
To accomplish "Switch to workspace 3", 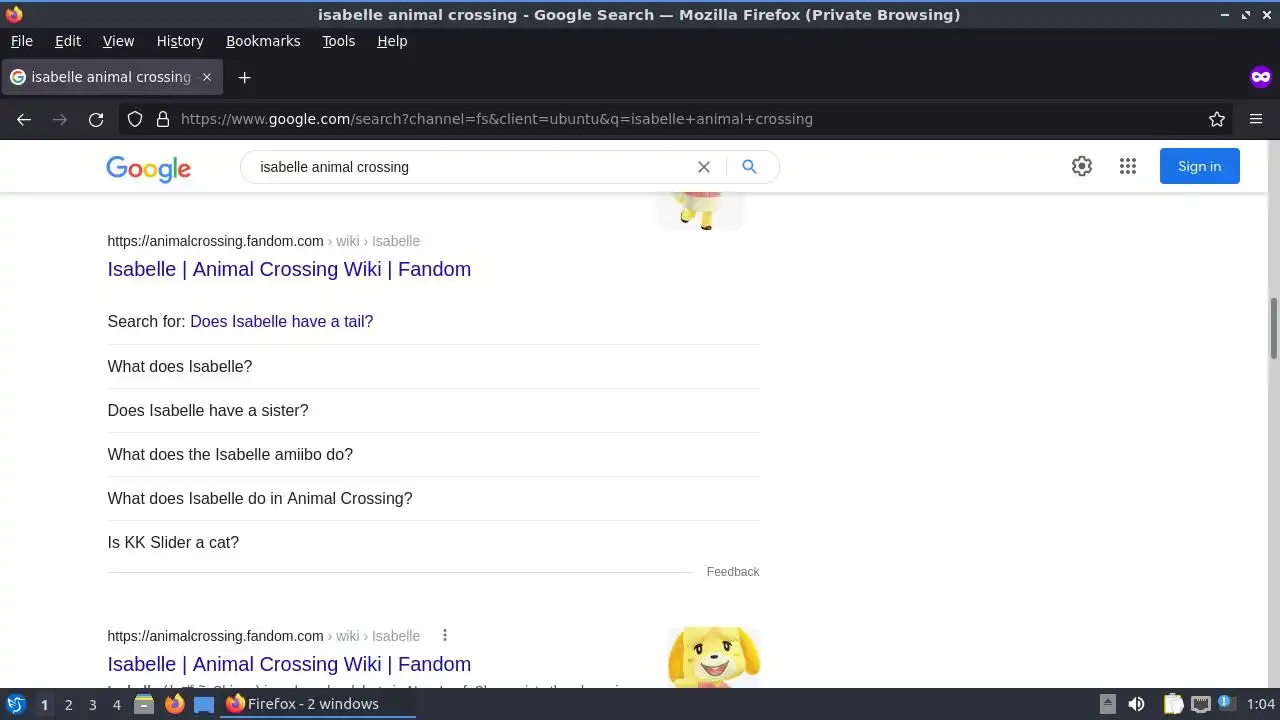I will [92, 704].
